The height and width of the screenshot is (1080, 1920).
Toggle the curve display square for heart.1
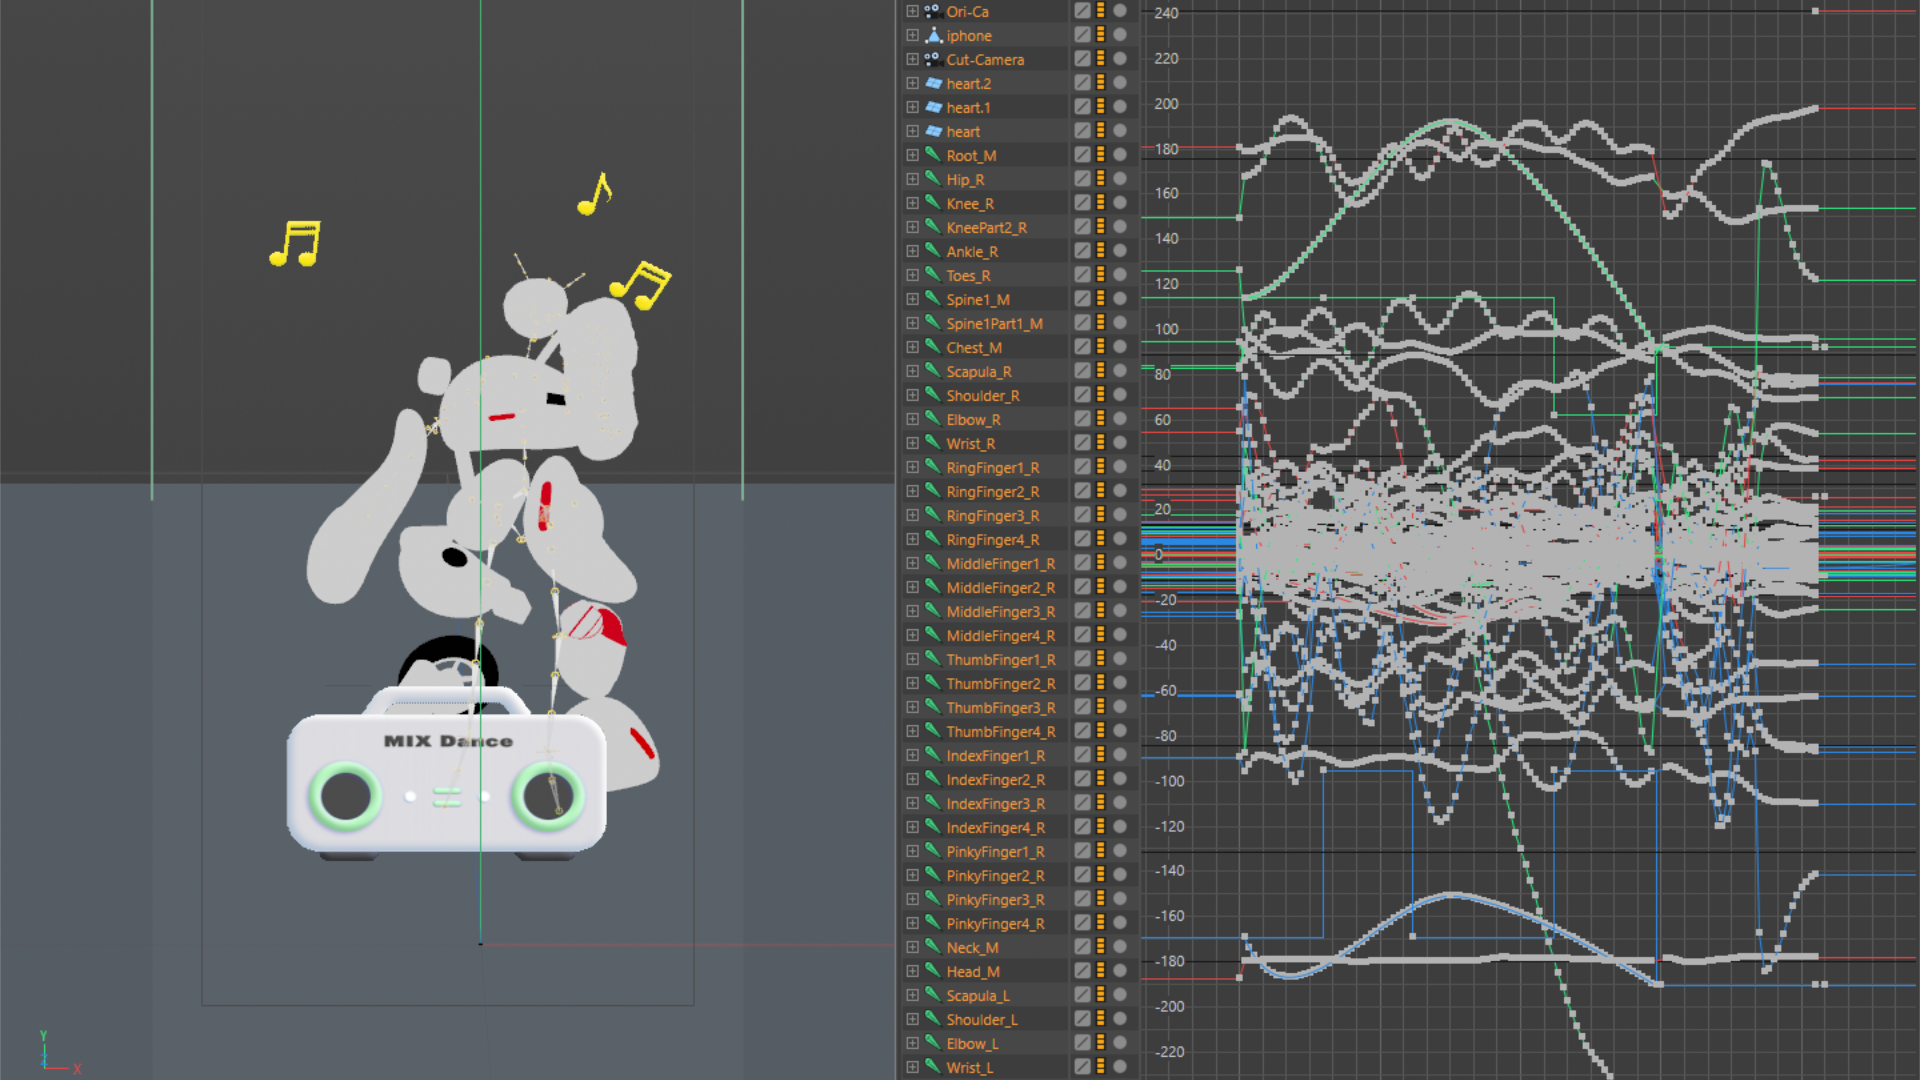1082,107
